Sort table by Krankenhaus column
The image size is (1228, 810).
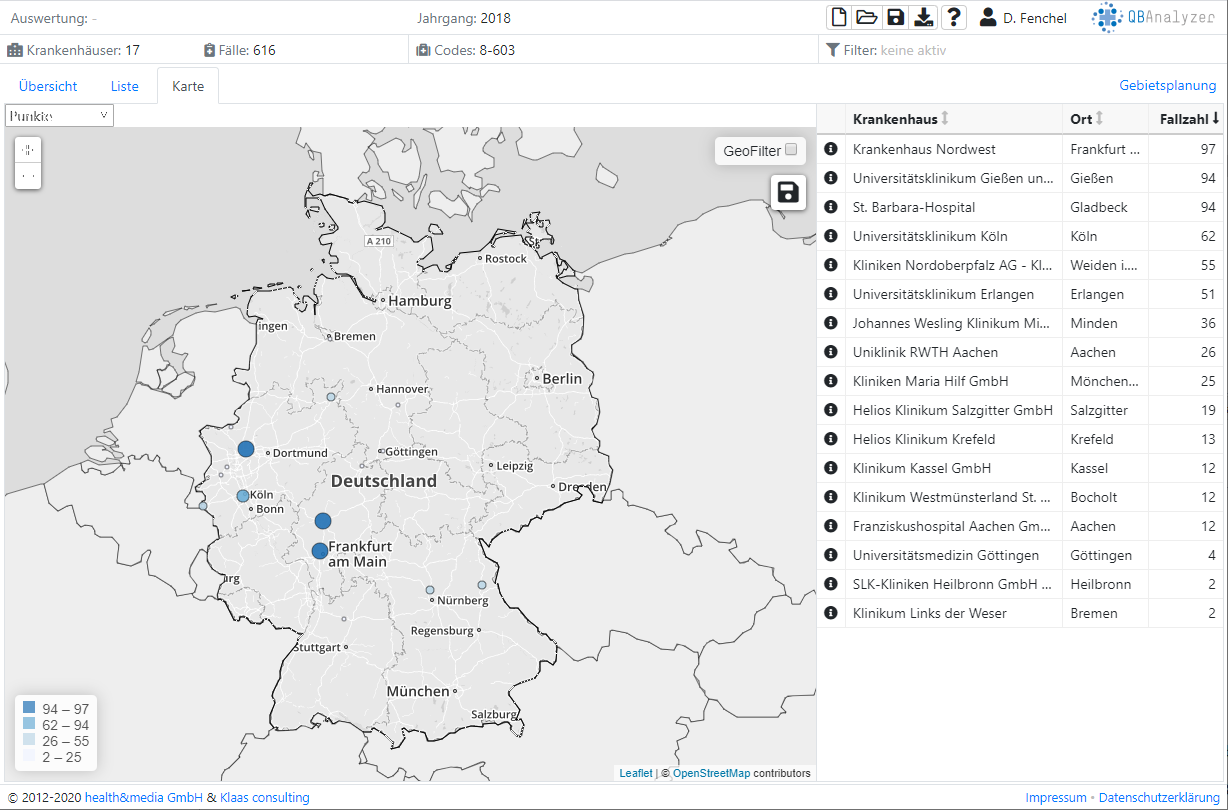point(954,119)
